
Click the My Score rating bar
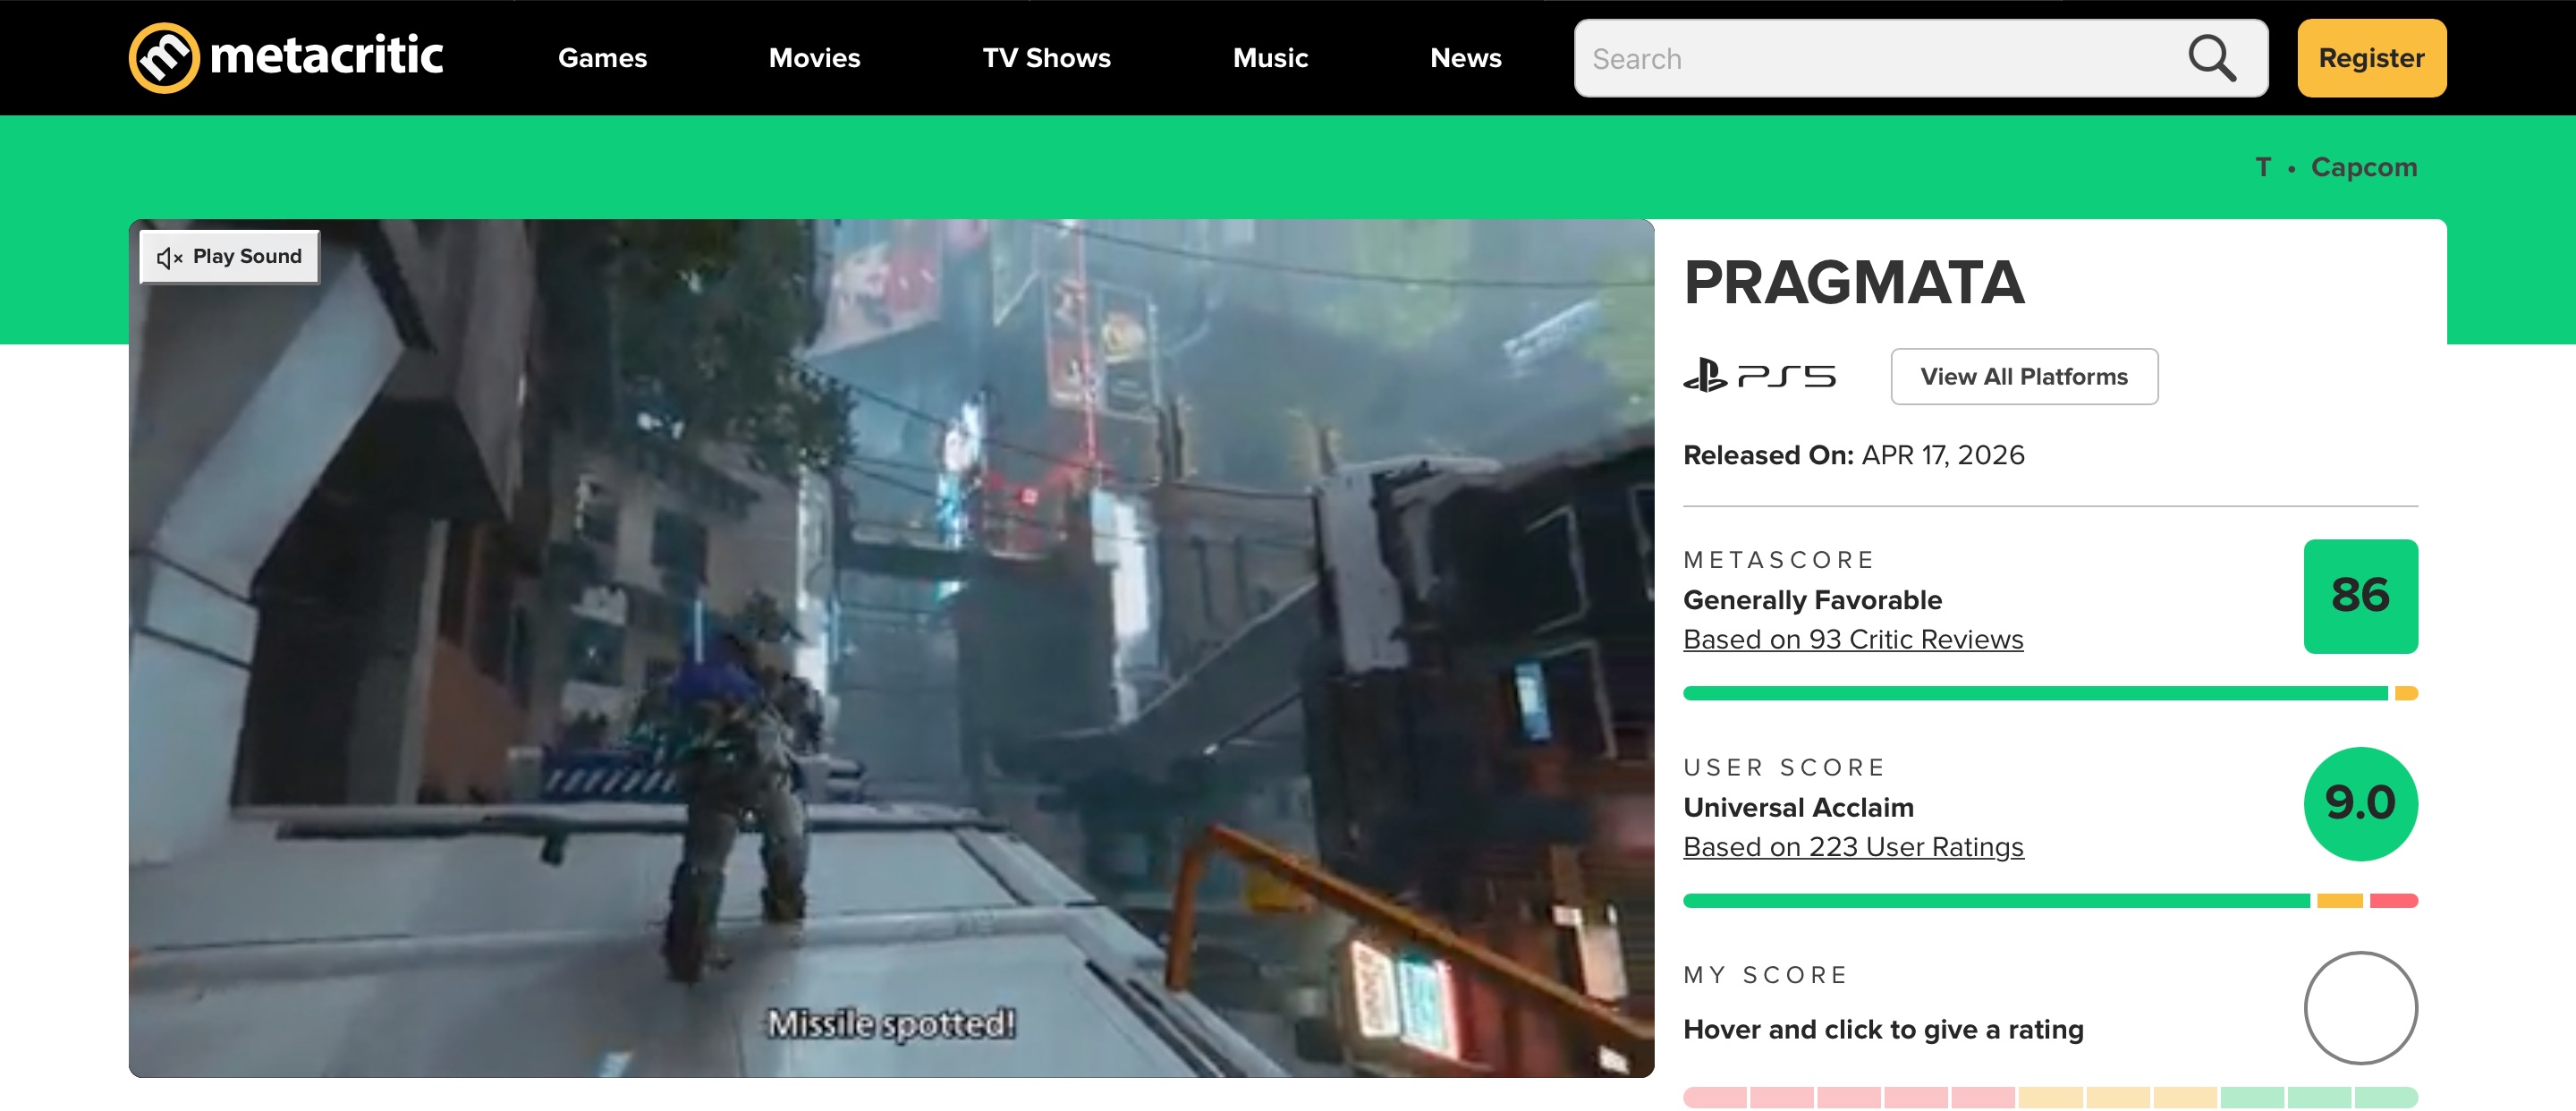click(x=2050, y=1097)
